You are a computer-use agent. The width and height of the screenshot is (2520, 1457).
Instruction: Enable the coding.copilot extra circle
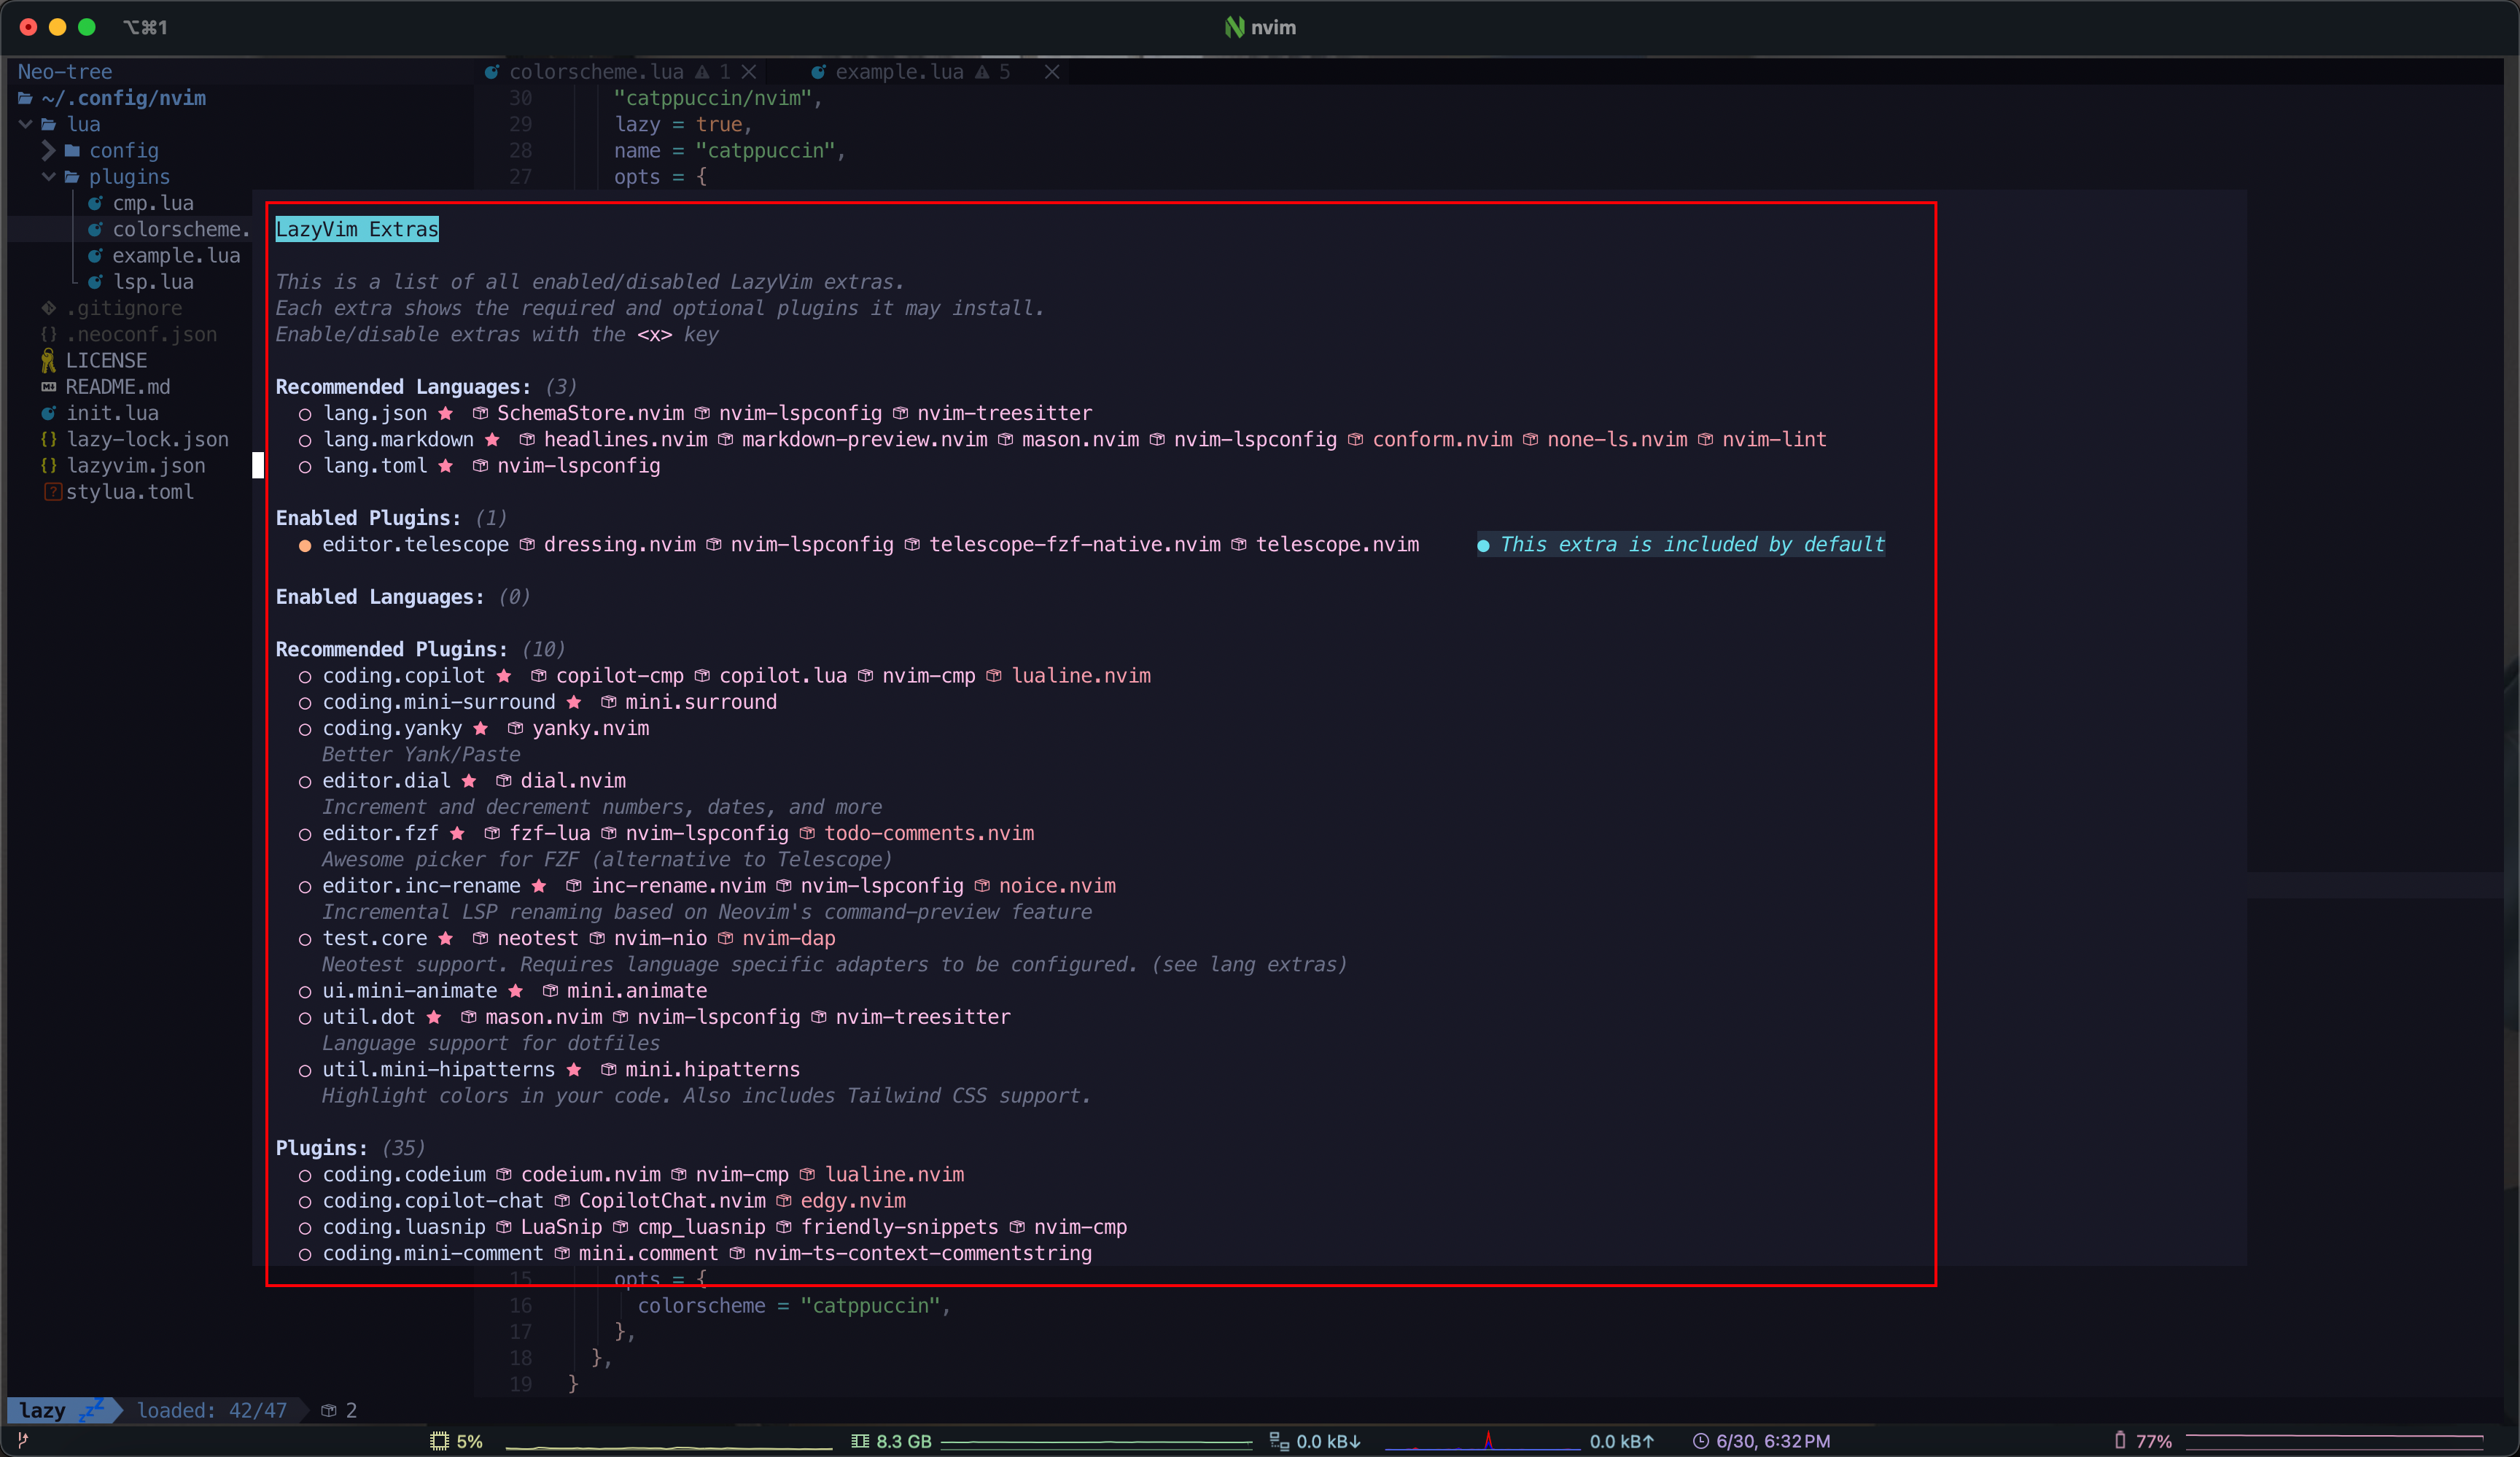coord(305,677)
